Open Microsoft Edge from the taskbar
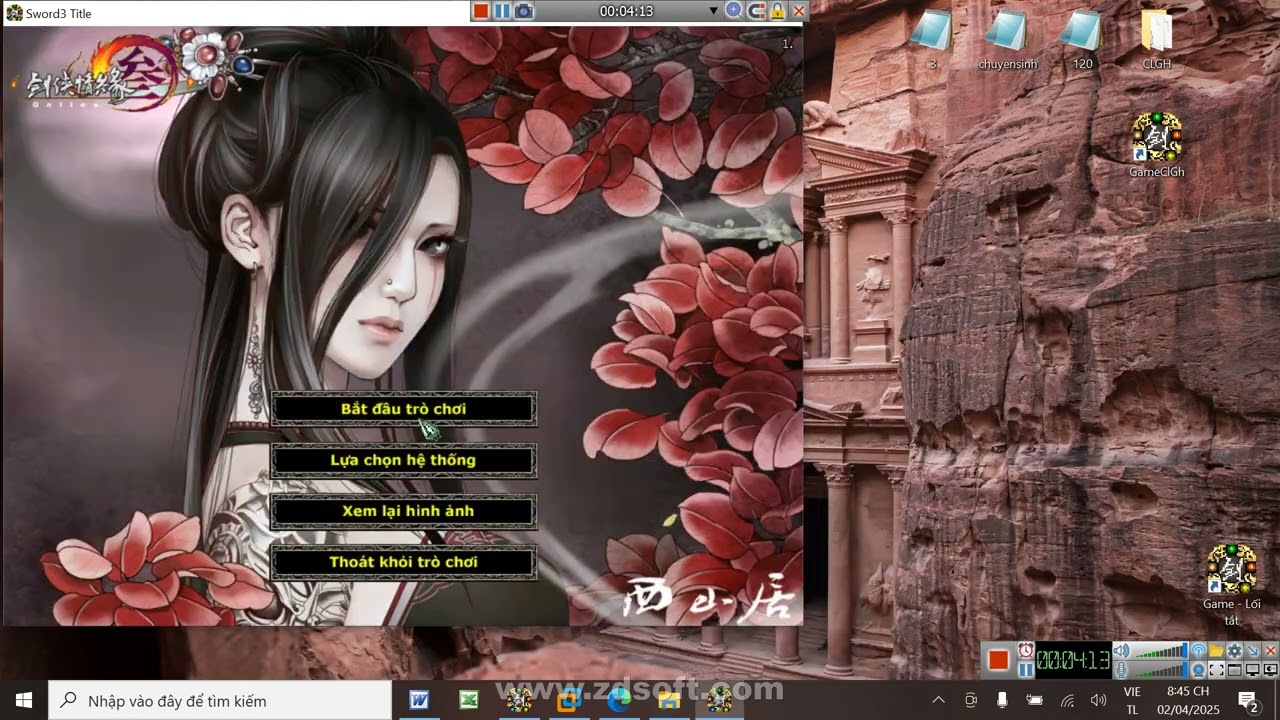Image resolution: width=1280 pixels, height=720 pixels. coord(619,700)
